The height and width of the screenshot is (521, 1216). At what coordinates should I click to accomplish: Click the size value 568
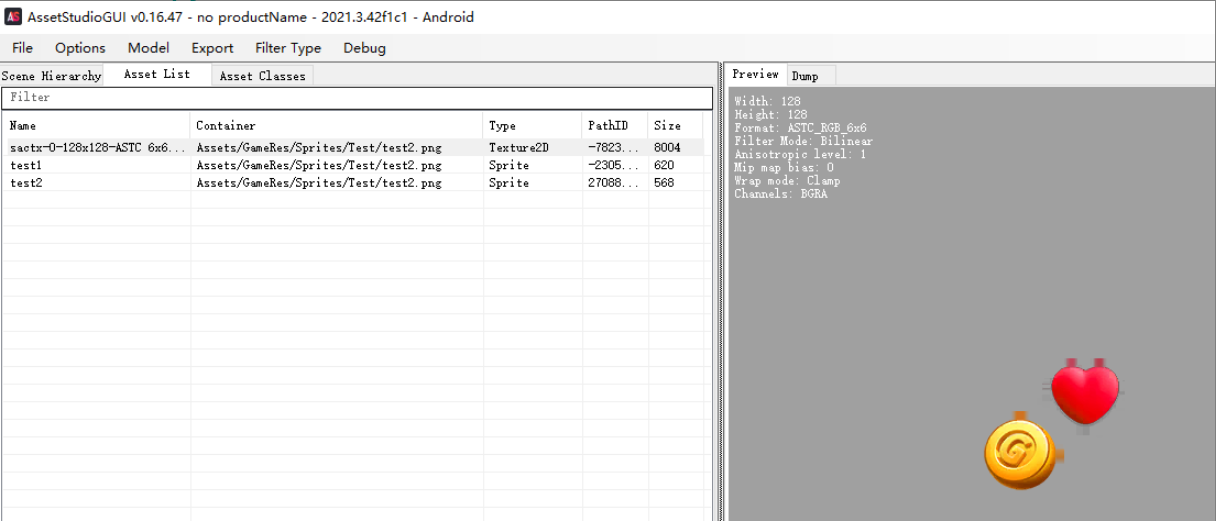point(664,183)
